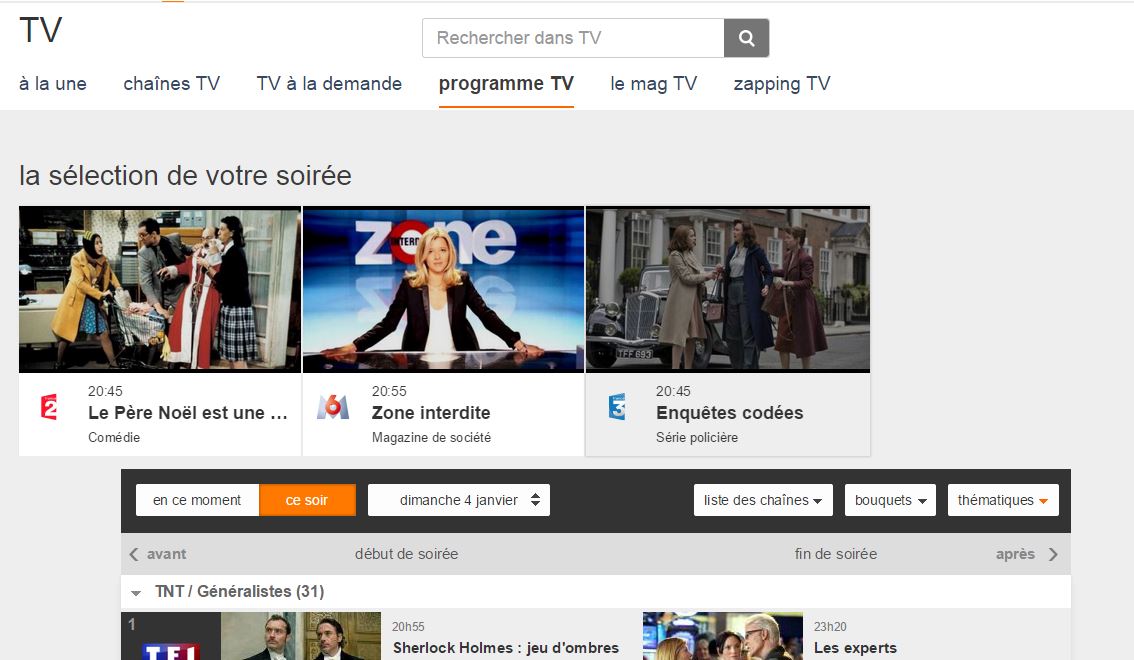Collapse the TNT / Généralistes section
1134x660 pixels.
pyautogui.click(x=136, y=593)
